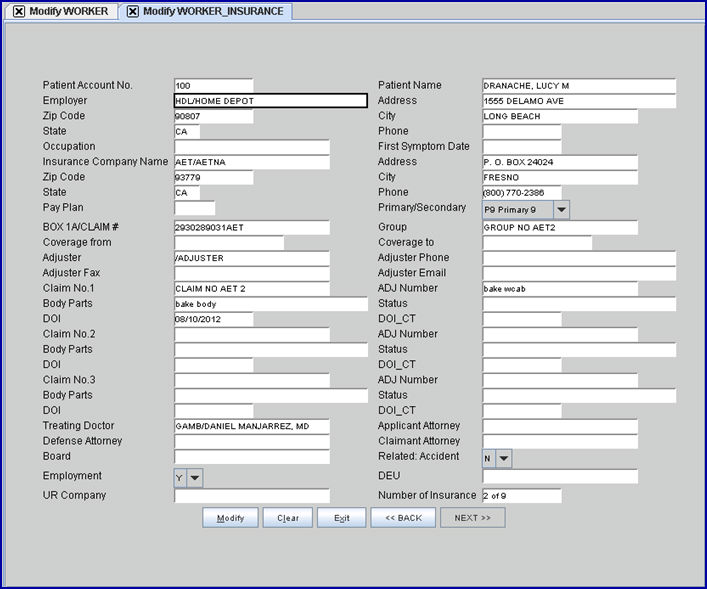
Task: Focus the Patient Account No. field
Action: click(x=214, y=86)
